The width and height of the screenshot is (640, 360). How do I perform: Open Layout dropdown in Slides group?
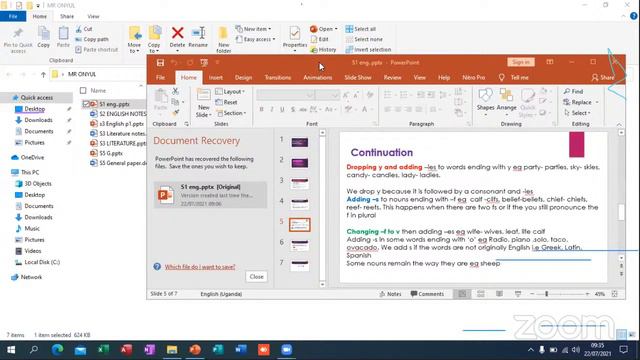(230, 91)
